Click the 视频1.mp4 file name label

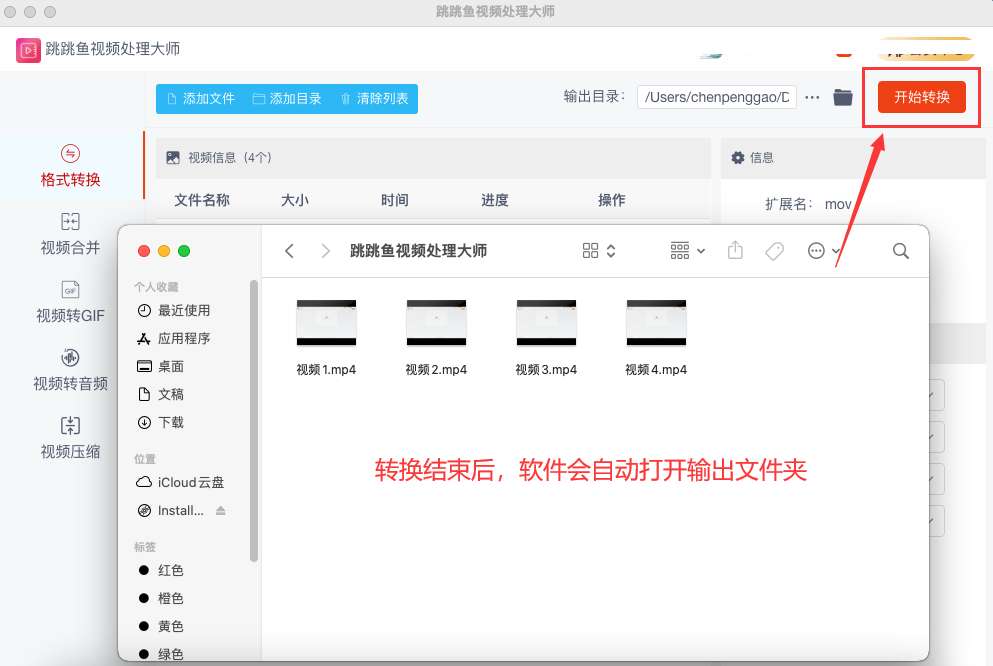tap(326, 370)
